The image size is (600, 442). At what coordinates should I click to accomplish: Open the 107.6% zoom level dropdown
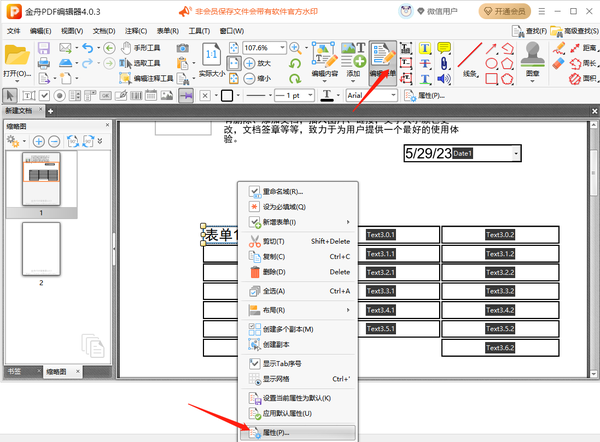pyautogui.click(x=281, y=48)
